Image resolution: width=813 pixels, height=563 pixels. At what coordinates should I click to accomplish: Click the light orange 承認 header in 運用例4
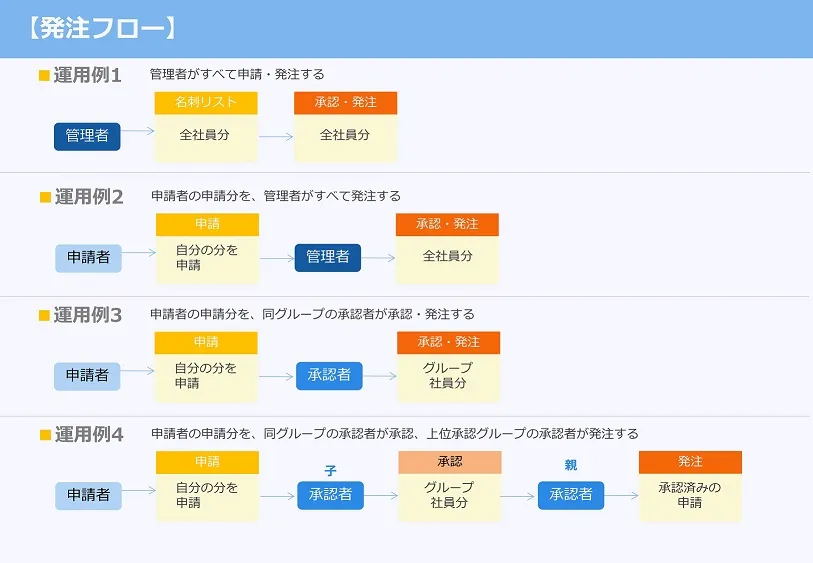(449, 462)
